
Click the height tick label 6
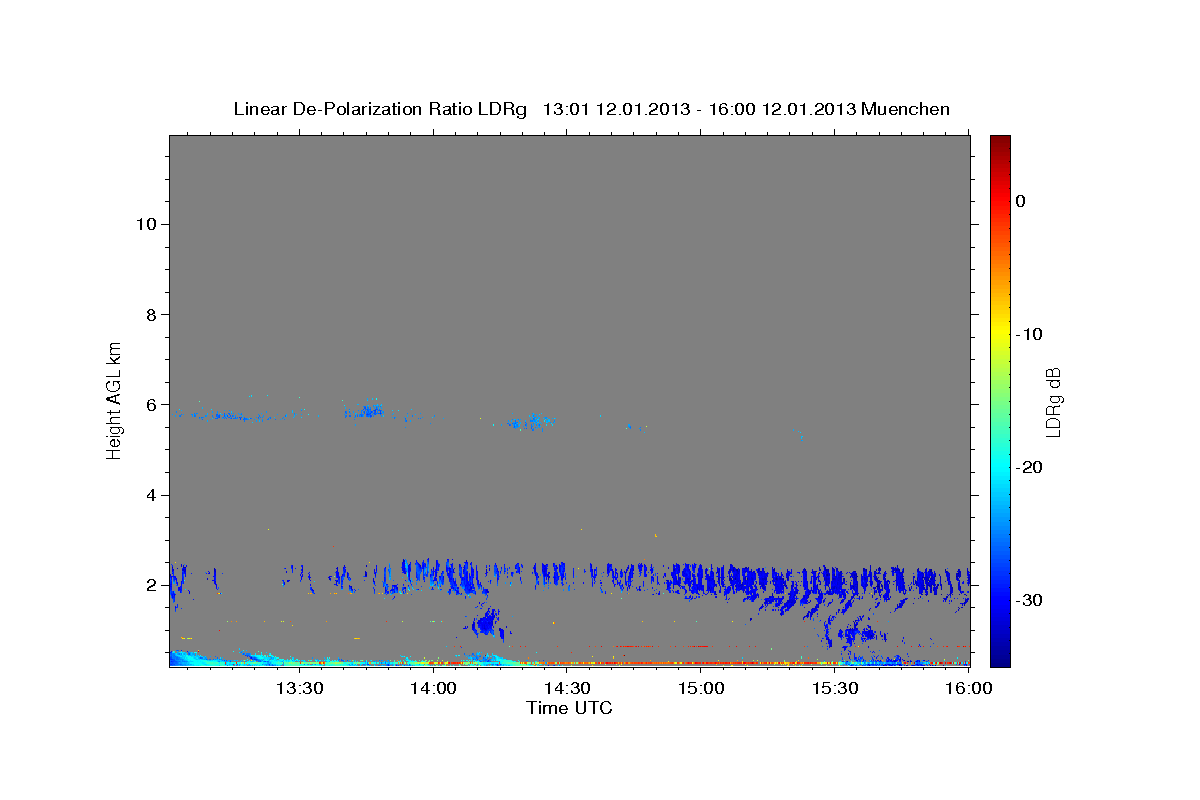pos(149,405)
